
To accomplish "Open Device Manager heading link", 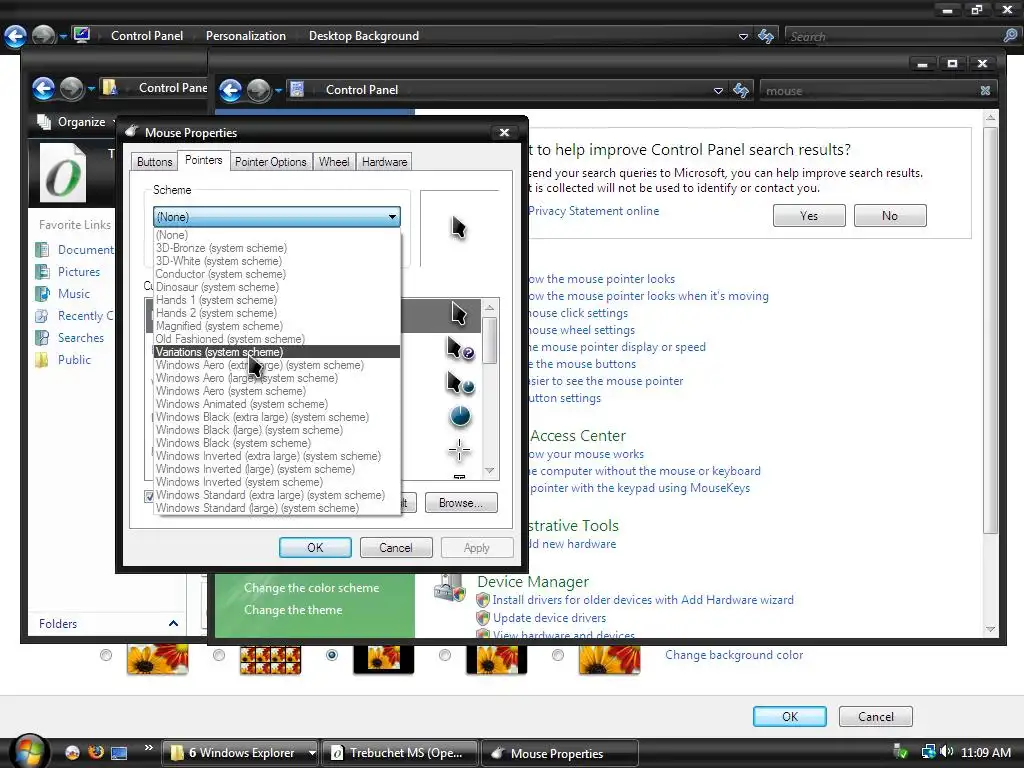I will [x=533, y=581].
